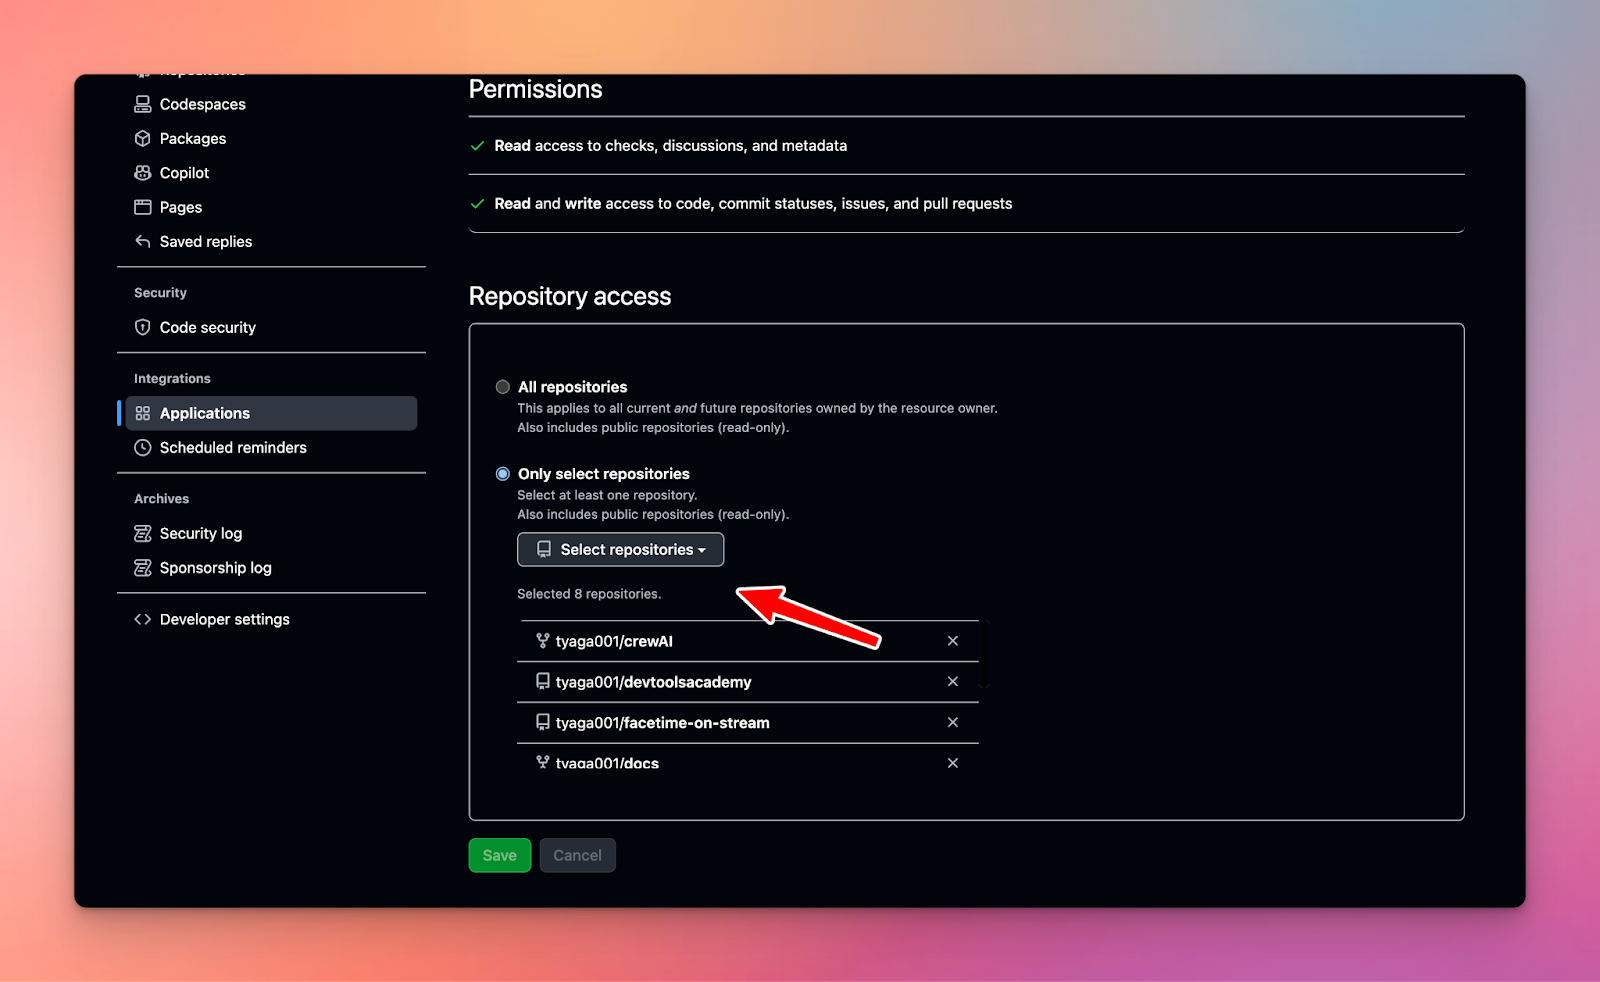Click the Repository access heading
This screenshot has width=1600, height=982.
coord(570,296)
